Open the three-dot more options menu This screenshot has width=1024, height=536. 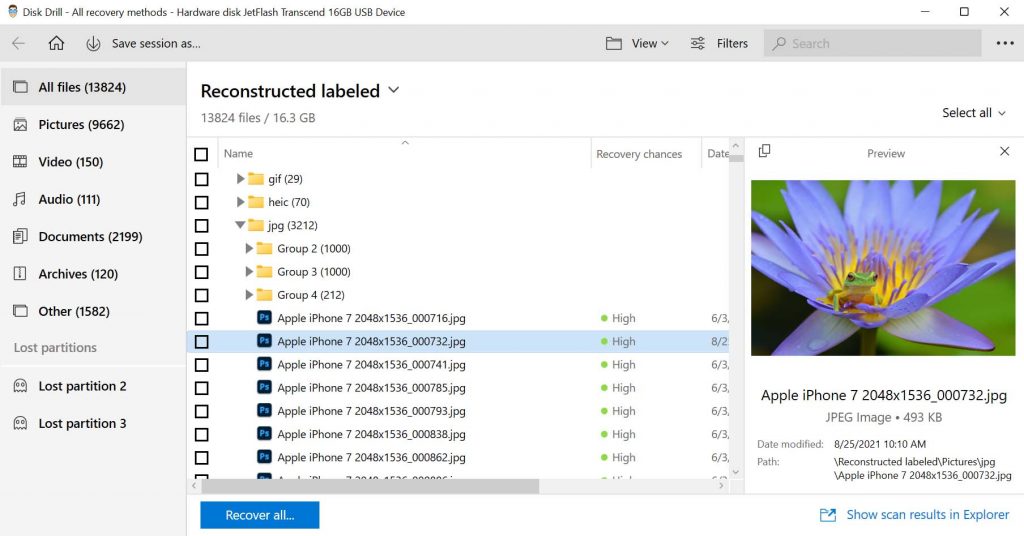click(x=1004, y=43)
